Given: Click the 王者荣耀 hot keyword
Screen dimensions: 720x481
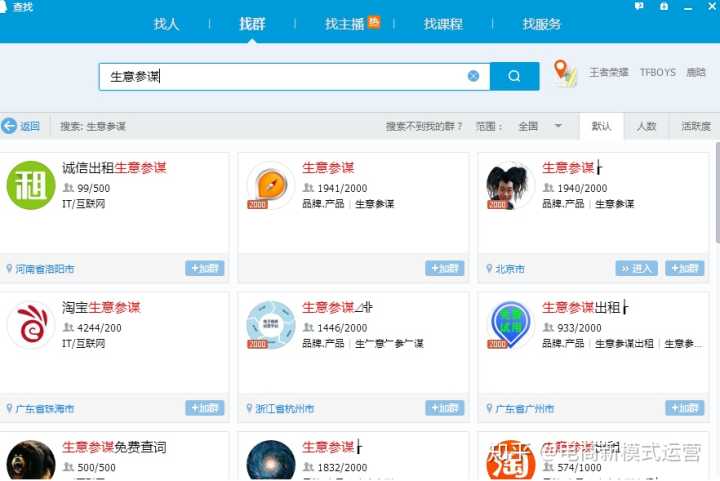Looking at the screenshot, I should click(609, 73).
